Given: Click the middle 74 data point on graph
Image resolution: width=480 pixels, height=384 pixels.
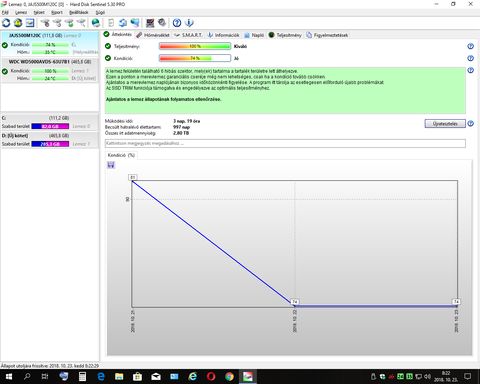Looking at the screenshot, I should [x=295, y=302].
